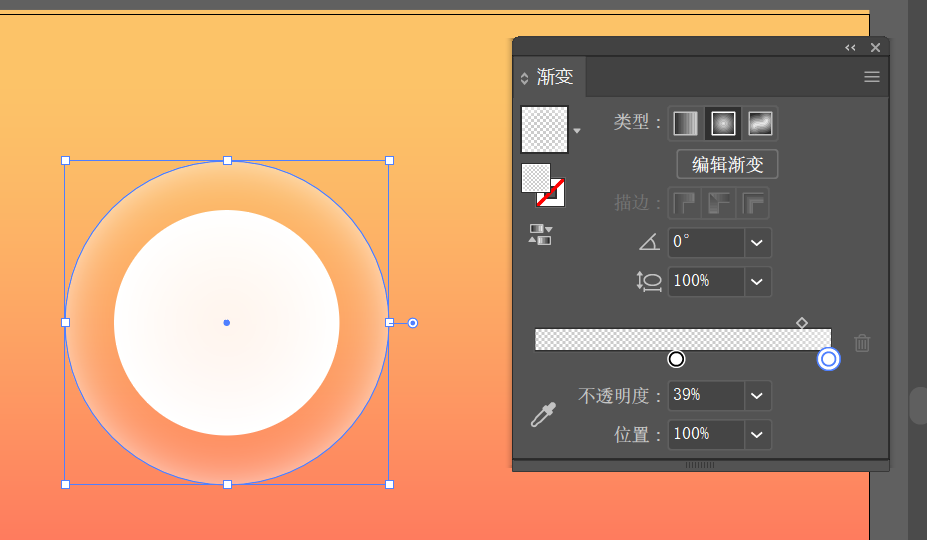Click the 编辑渐变 button
The image size is (927, 540).
[x=727, y=164]
